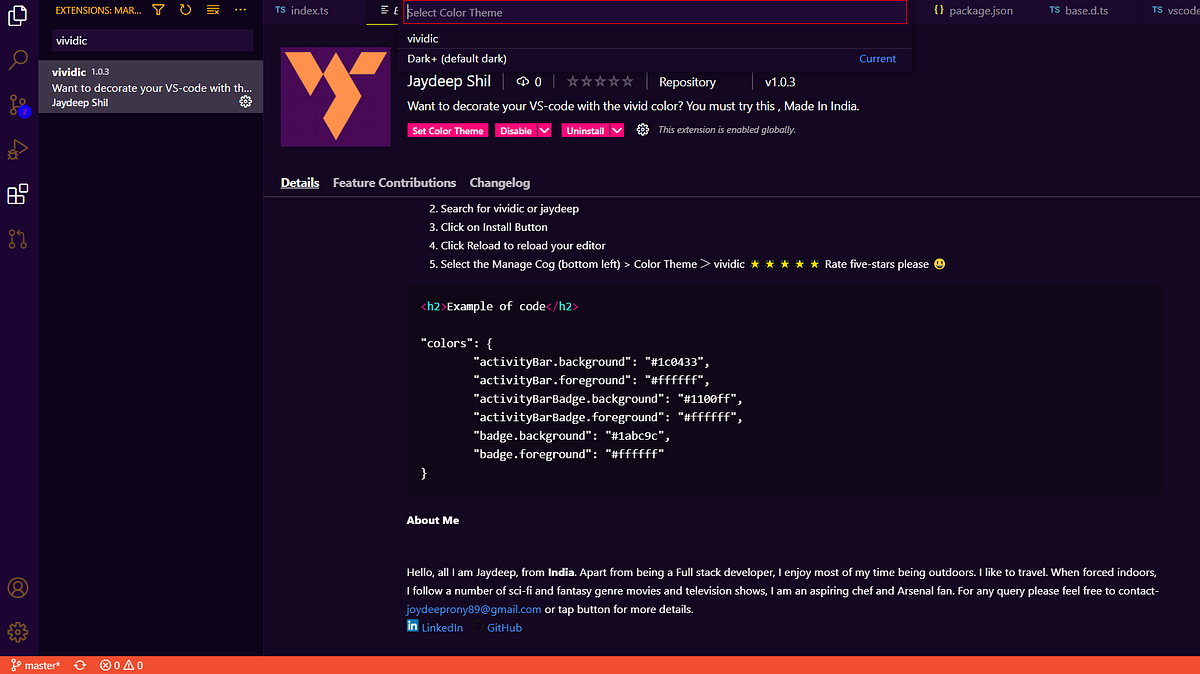This screenshot has width=1200, height=674.
Task: Click the filter extensions icon
Action: pyautogui.click(x=158, y=9)
